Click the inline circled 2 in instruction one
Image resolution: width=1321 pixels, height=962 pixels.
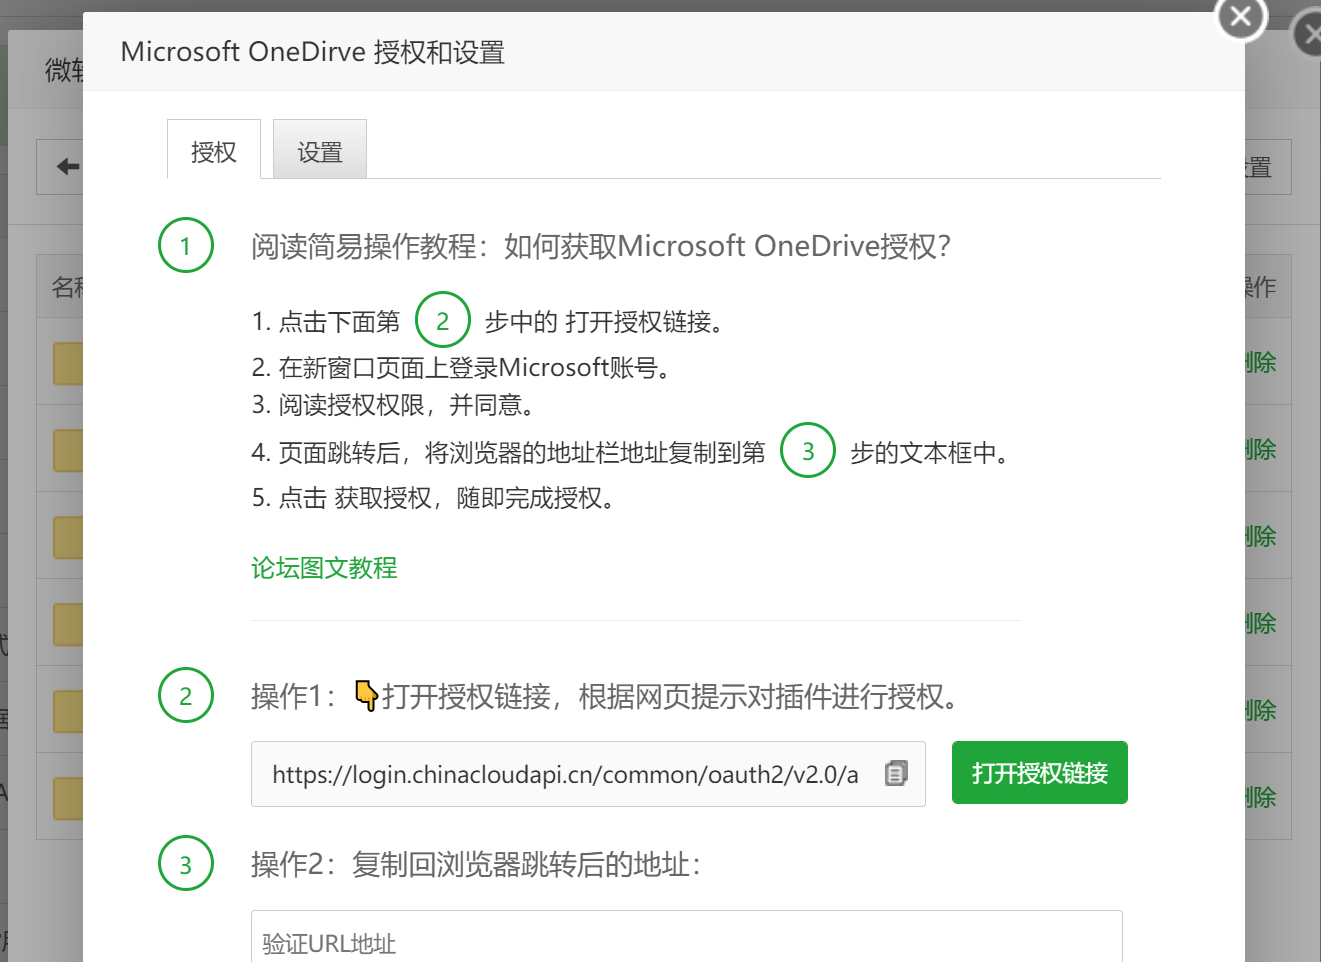442,320
